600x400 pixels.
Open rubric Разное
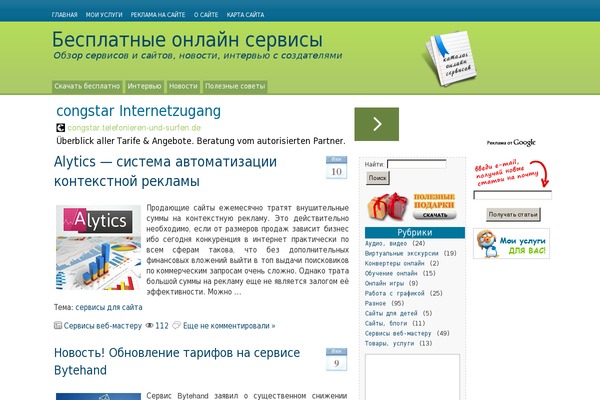[x=375, y=303]
